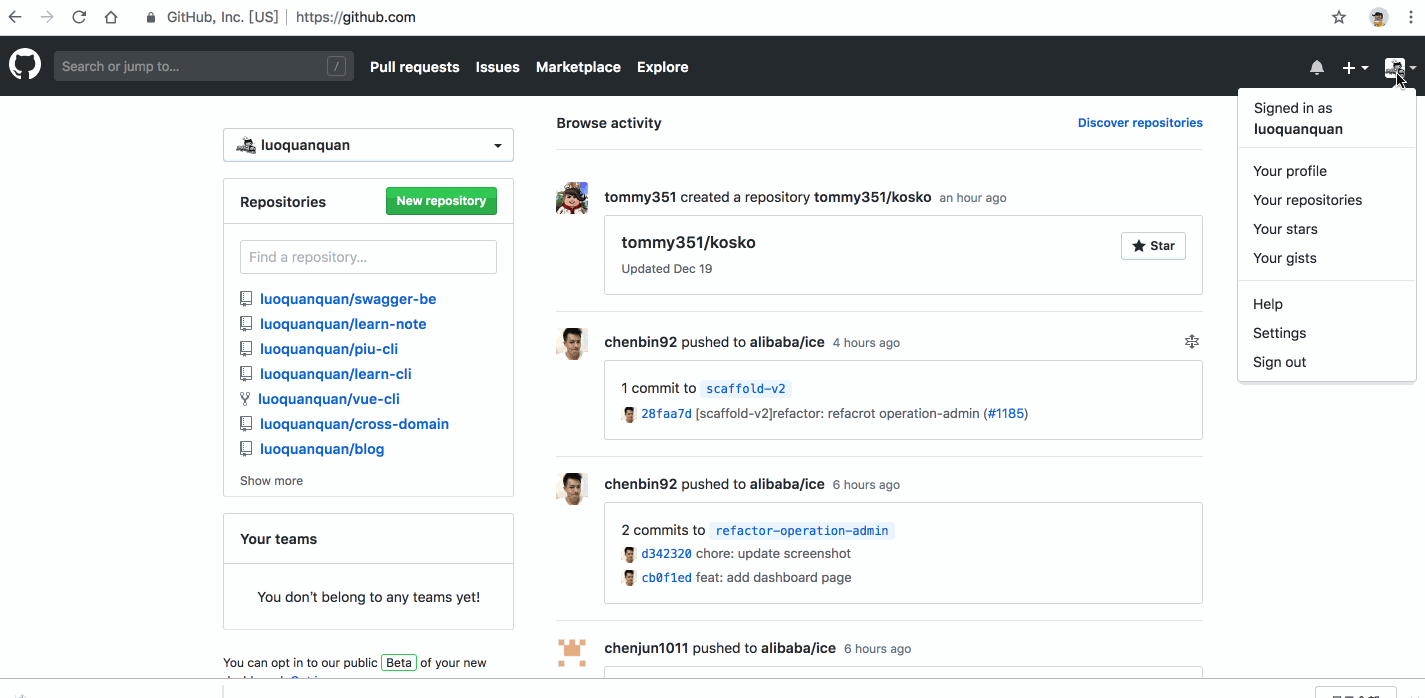
Task: Star the tommy351/kosko repository
Action: coord(1153,246)
